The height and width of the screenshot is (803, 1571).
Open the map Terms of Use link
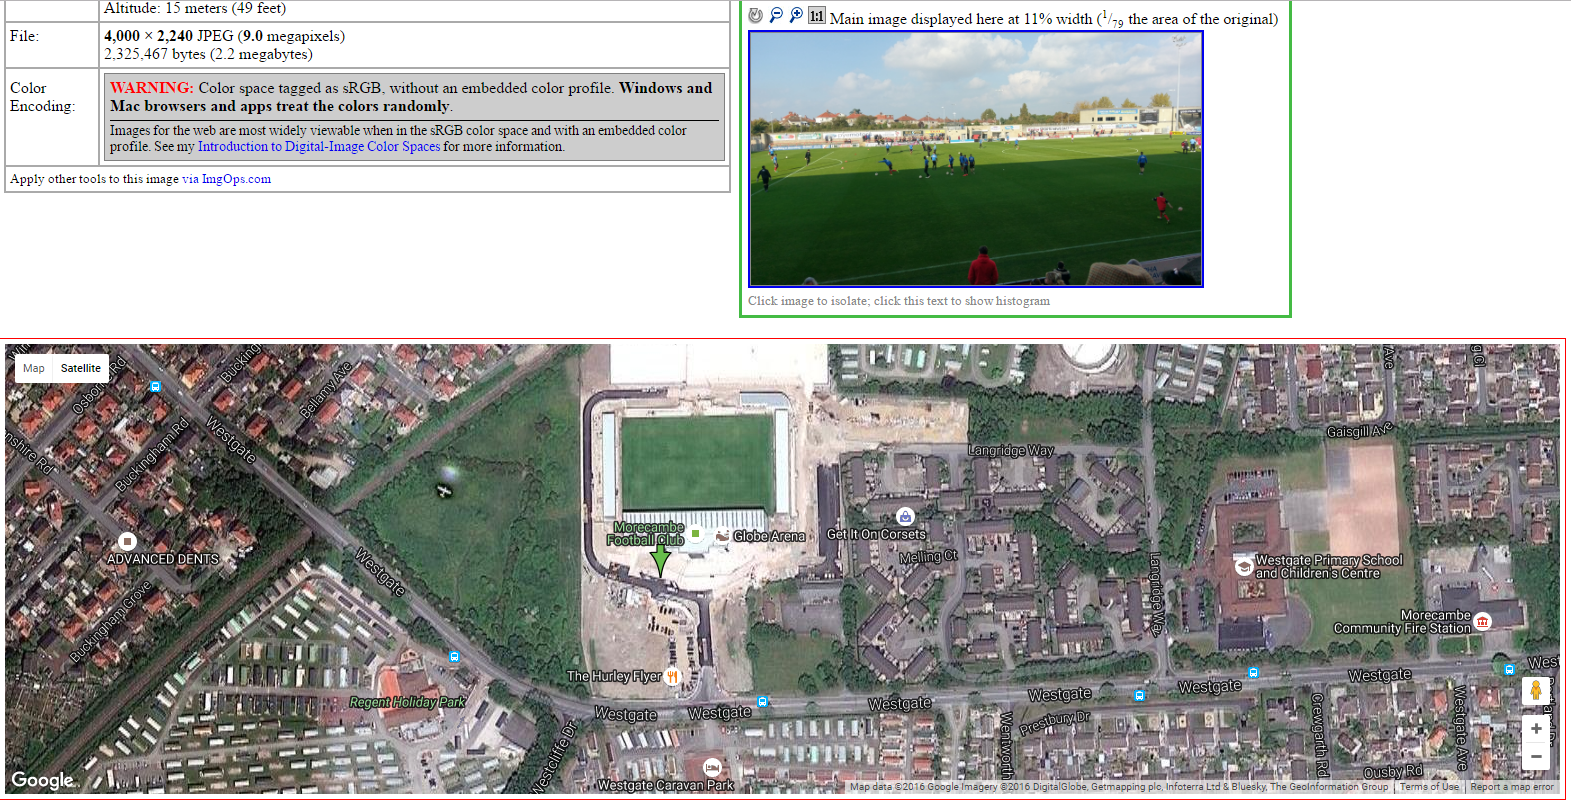pos(1429,787)
